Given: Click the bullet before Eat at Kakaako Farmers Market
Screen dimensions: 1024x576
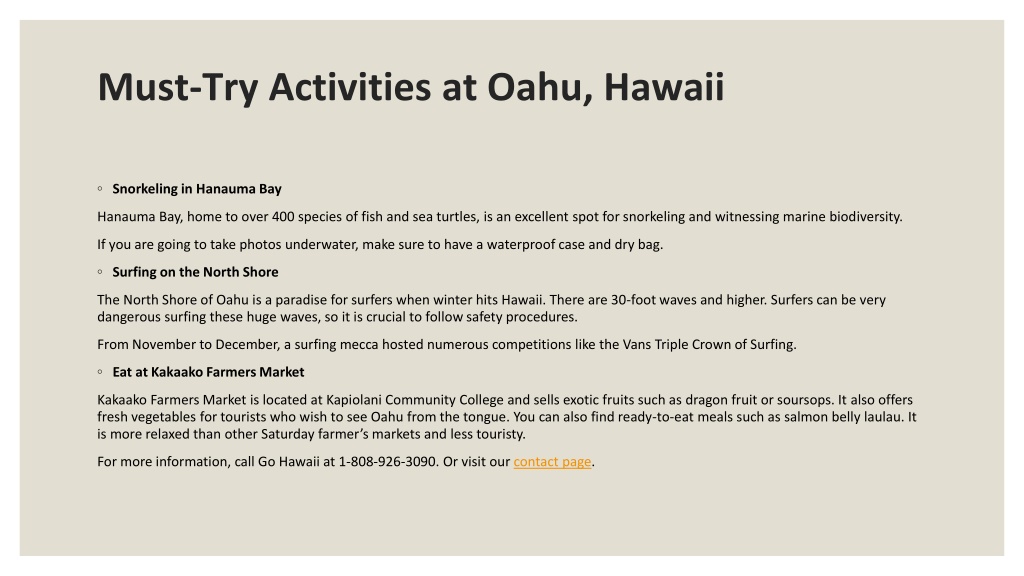Looking at the screenshot, I should click(100, 372).
